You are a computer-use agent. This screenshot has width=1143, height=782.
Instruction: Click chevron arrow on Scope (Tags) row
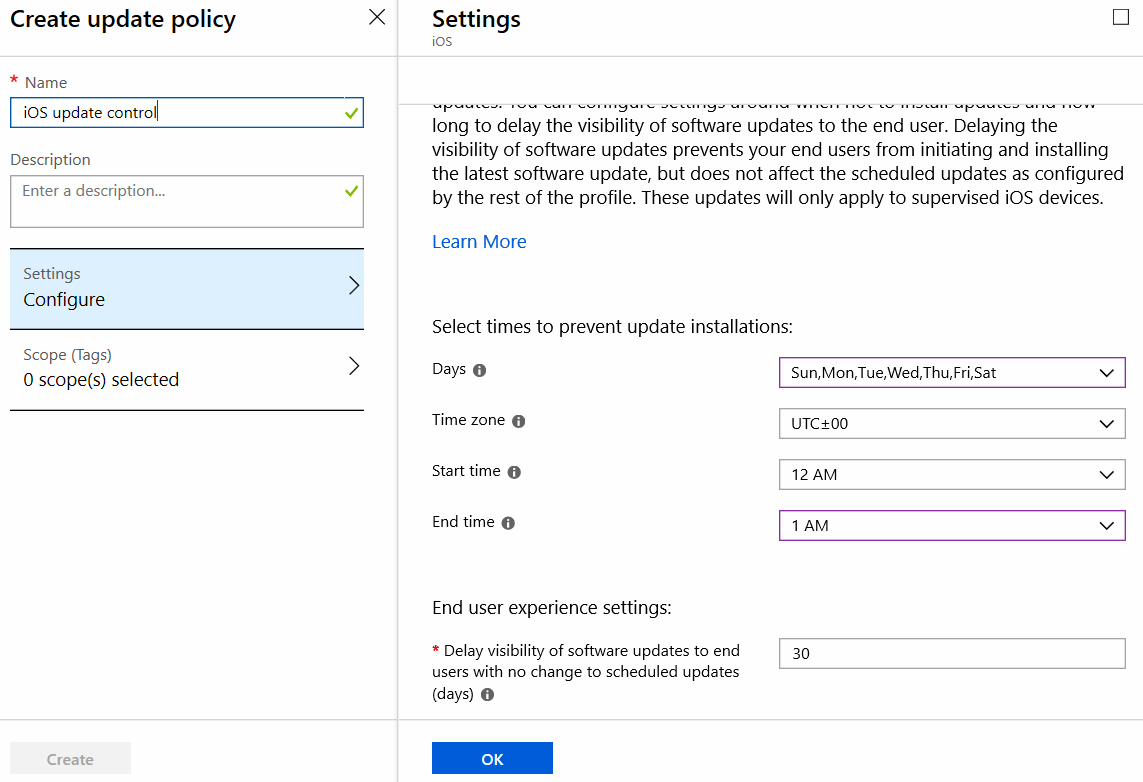[x=353, y=366]
